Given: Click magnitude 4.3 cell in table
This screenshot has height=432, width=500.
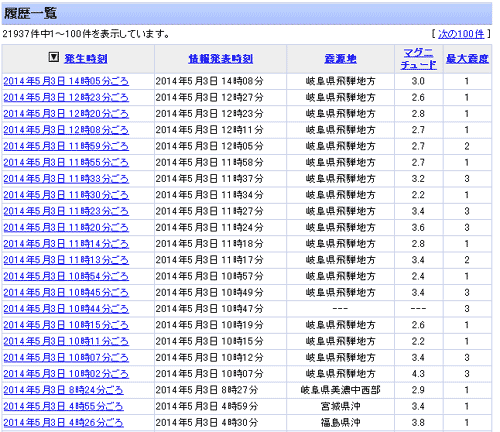Looking at the screenshot, I should 418,374.
